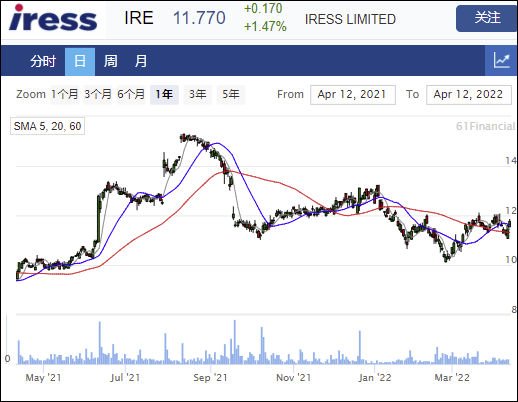Edit the From date field Apr 12, 2021

[x=353, y=95]
